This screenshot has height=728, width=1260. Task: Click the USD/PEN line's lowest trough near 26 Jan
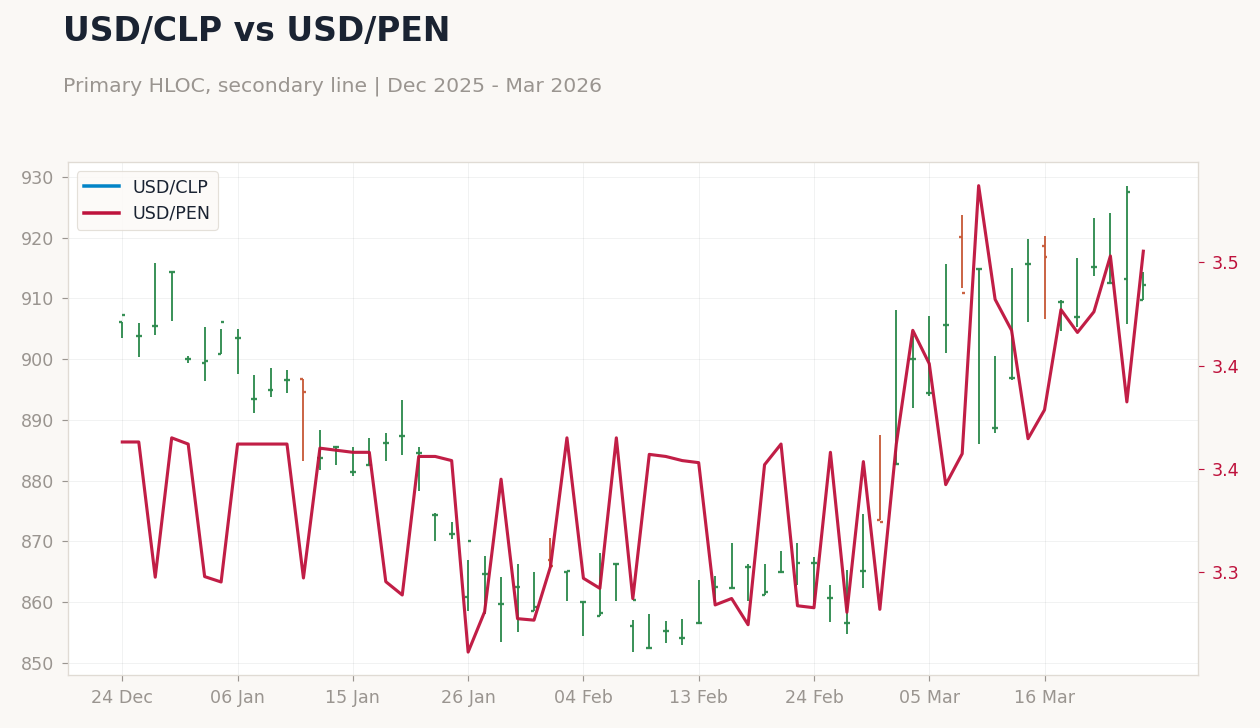(x=468, y=652)
